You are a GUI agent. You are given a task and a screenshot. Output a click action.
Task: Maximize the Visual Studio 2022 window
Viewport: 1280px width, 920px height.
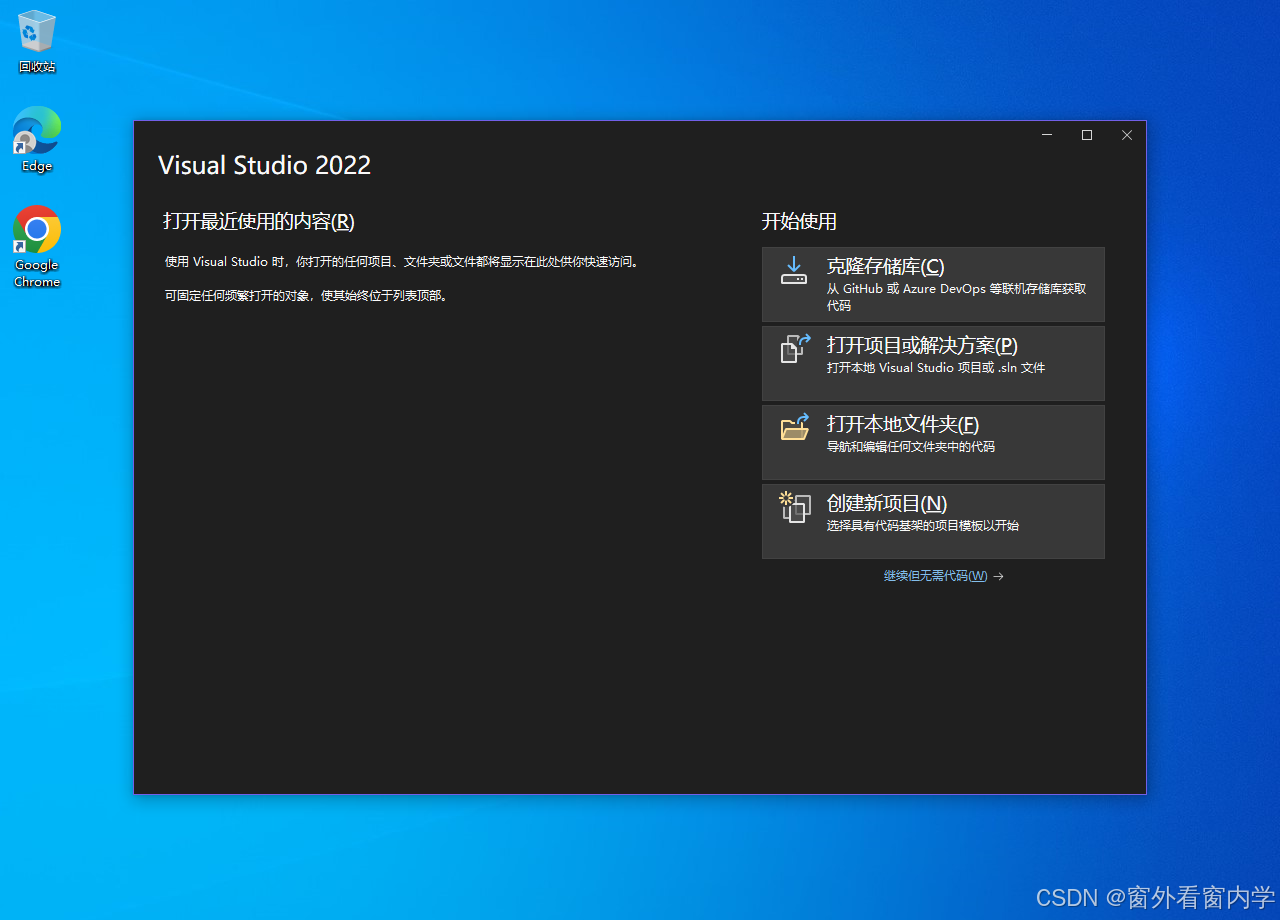point(1087,135)
